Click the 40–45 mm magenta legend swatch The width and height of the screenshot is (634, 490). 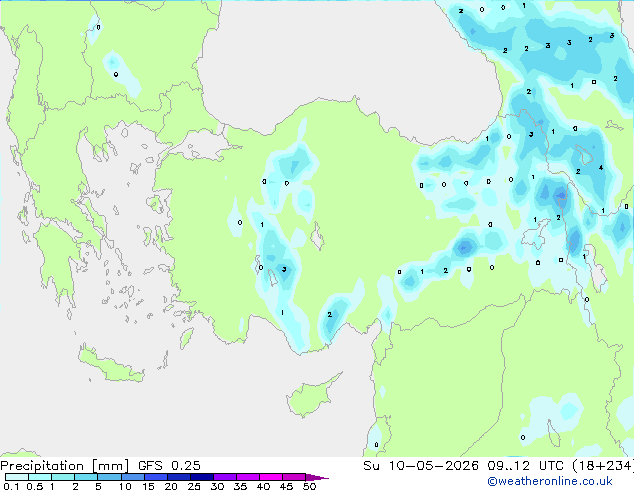271,477
